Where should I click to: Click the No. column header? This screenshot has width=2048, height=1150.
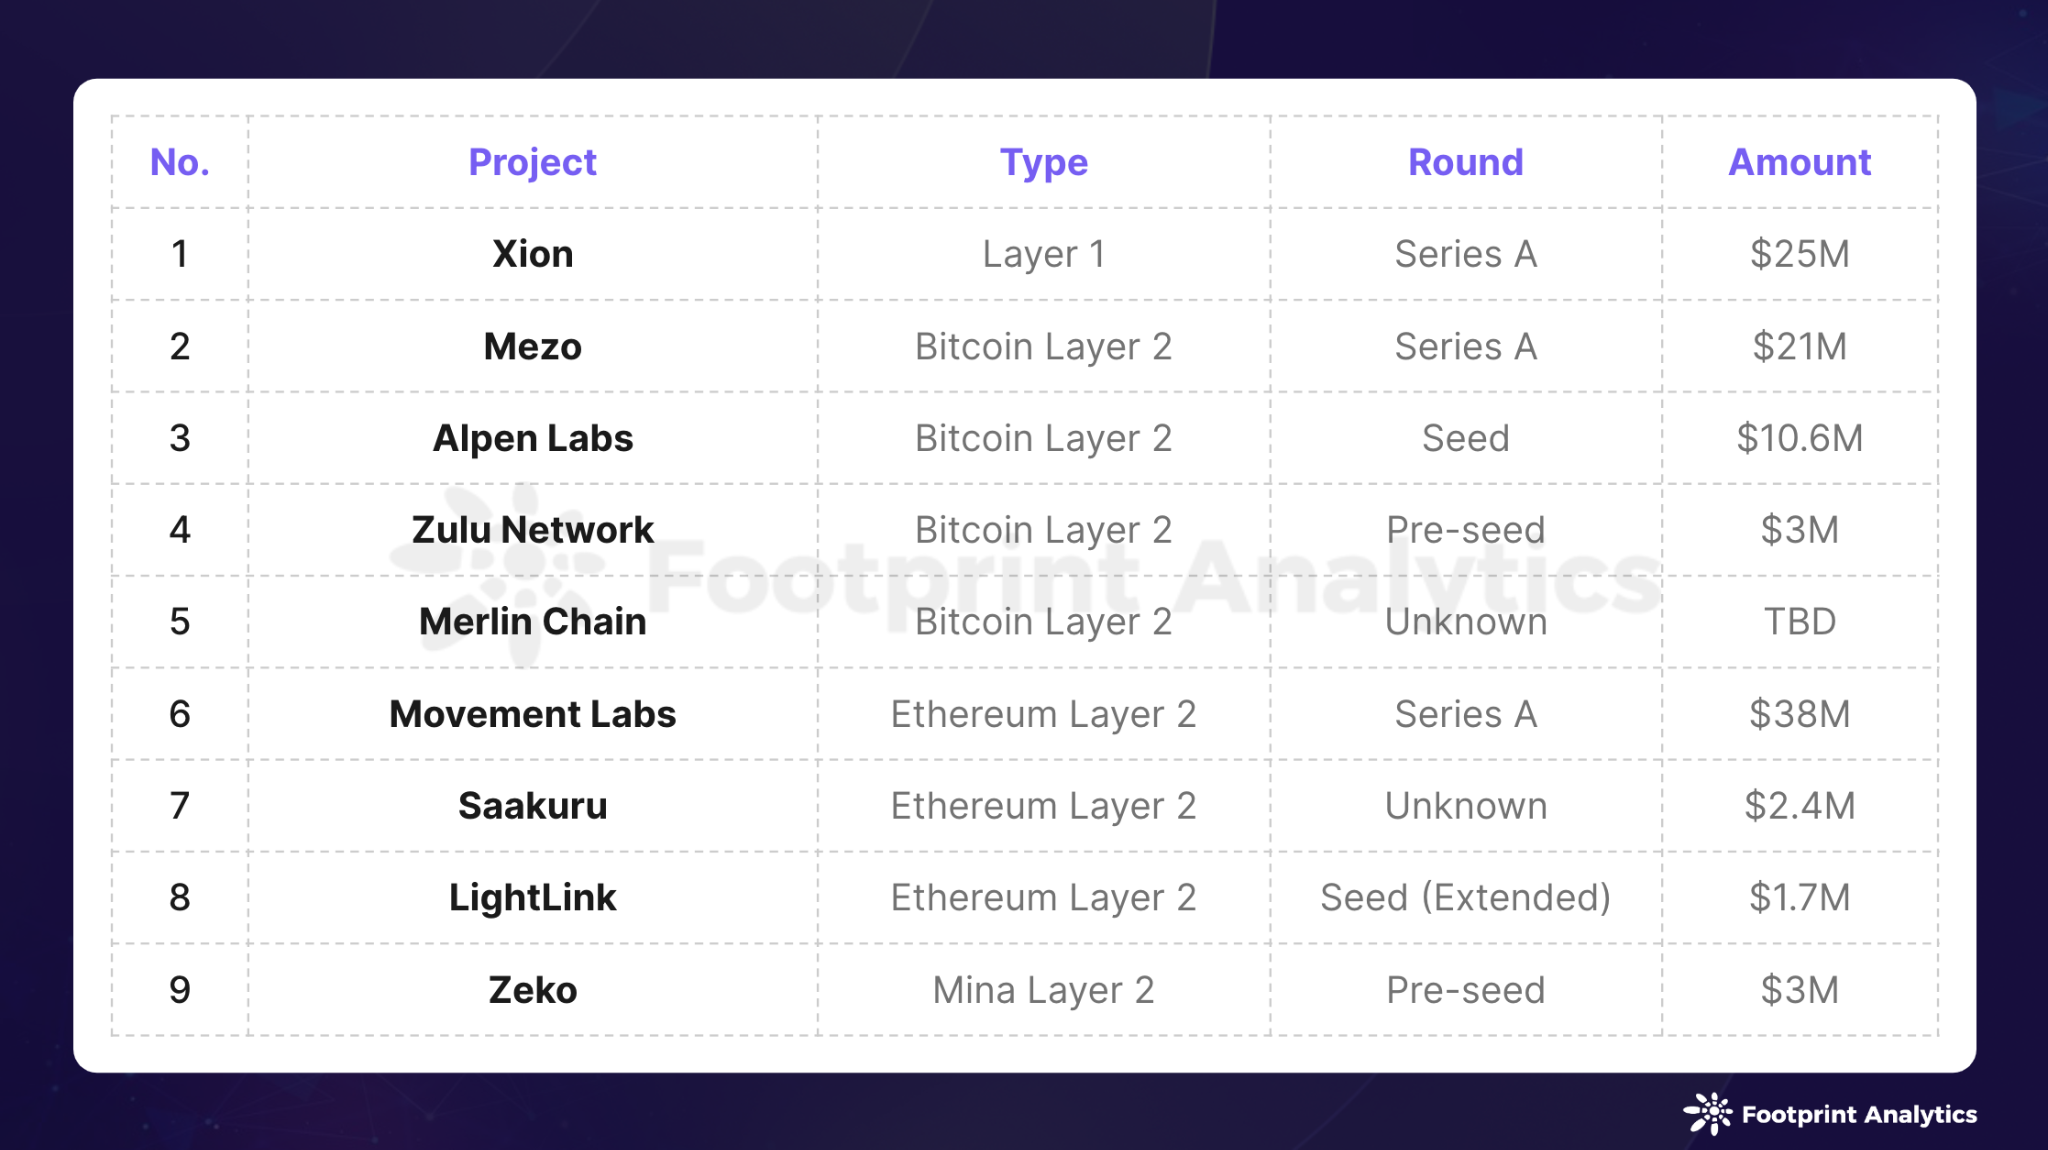click(x=180, y=162)
